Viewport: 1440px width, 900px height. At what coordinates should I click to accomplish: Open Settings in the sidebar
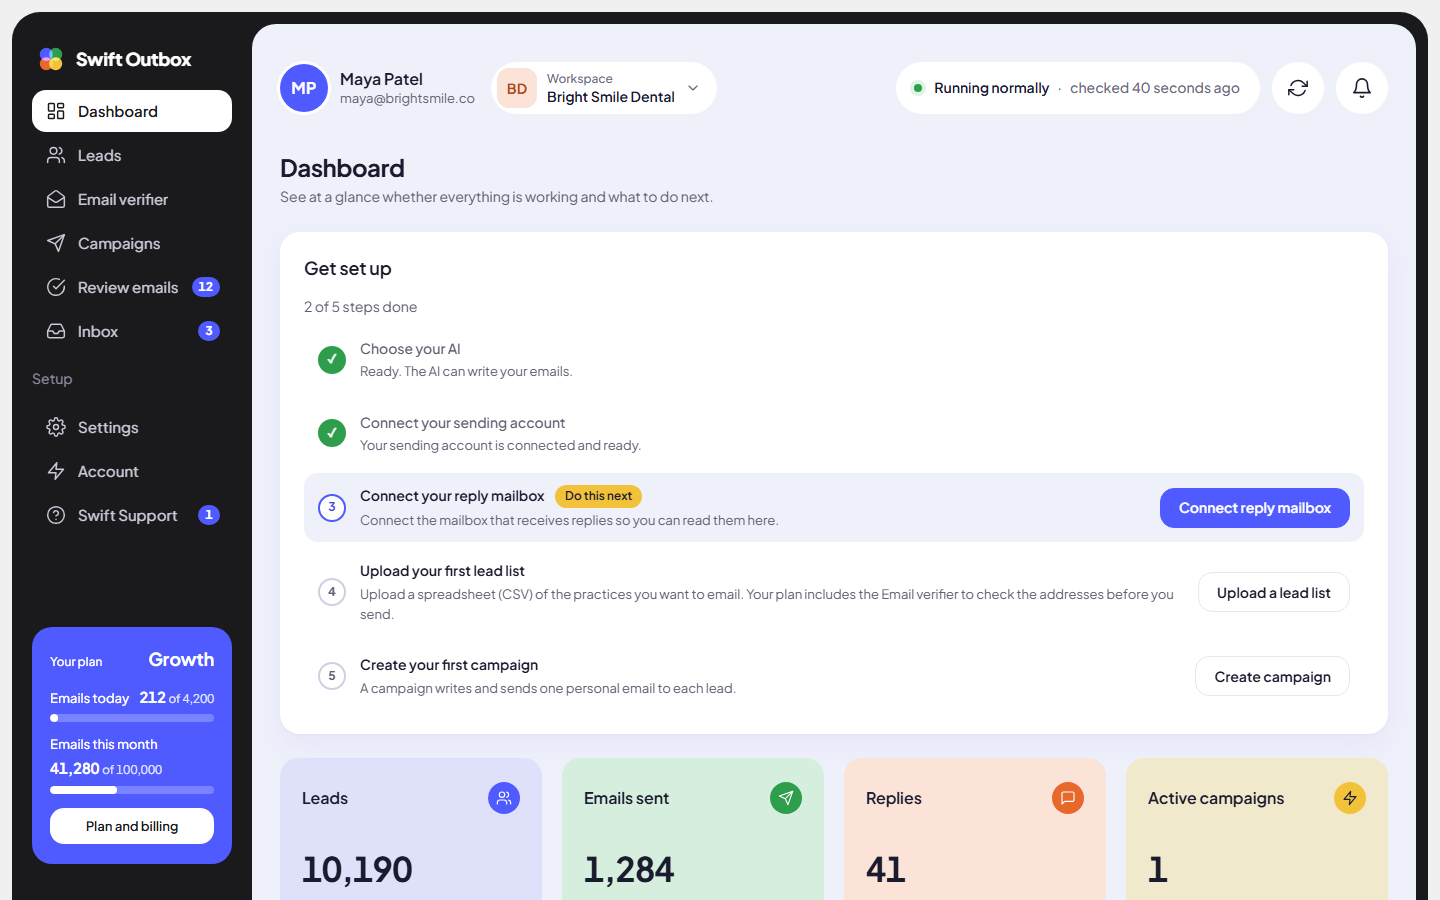[132, 427]
